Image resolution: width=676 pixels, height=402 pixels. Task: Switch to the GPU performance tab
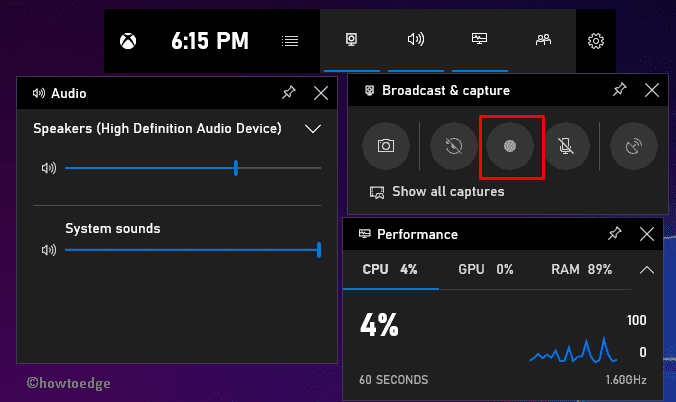tap(485, 269)
